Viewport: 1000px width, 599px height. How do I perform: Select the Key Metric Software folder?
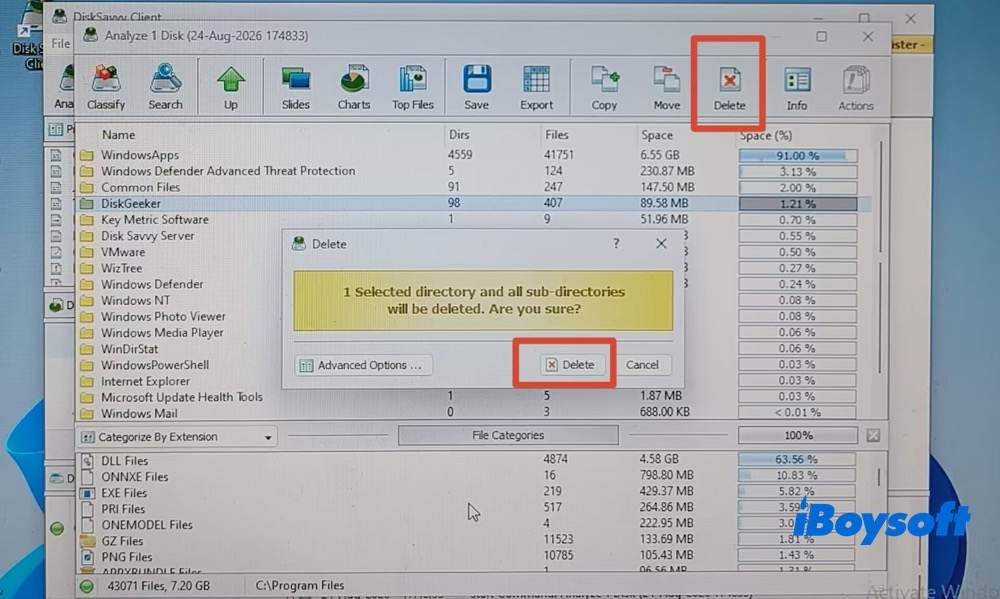pyautogui.click(x=472, y=219)
